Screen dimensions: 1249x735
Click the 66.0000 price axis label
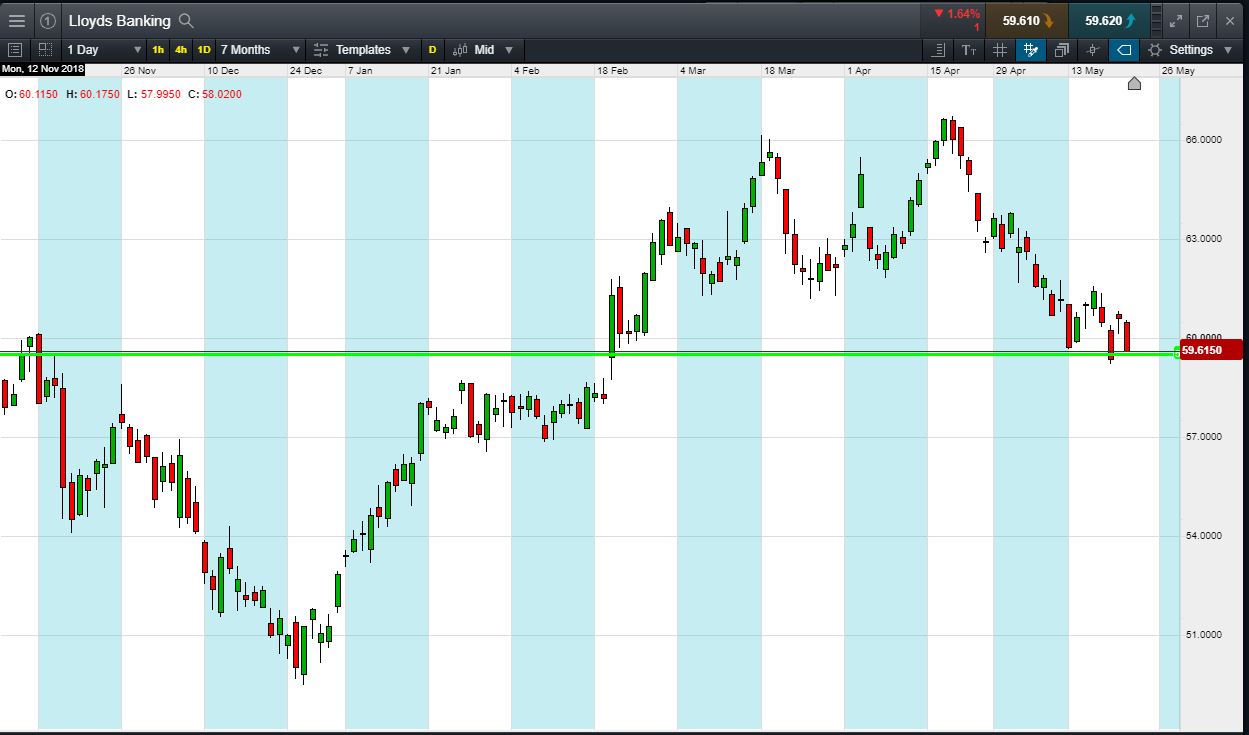[x=1205, y=140]
